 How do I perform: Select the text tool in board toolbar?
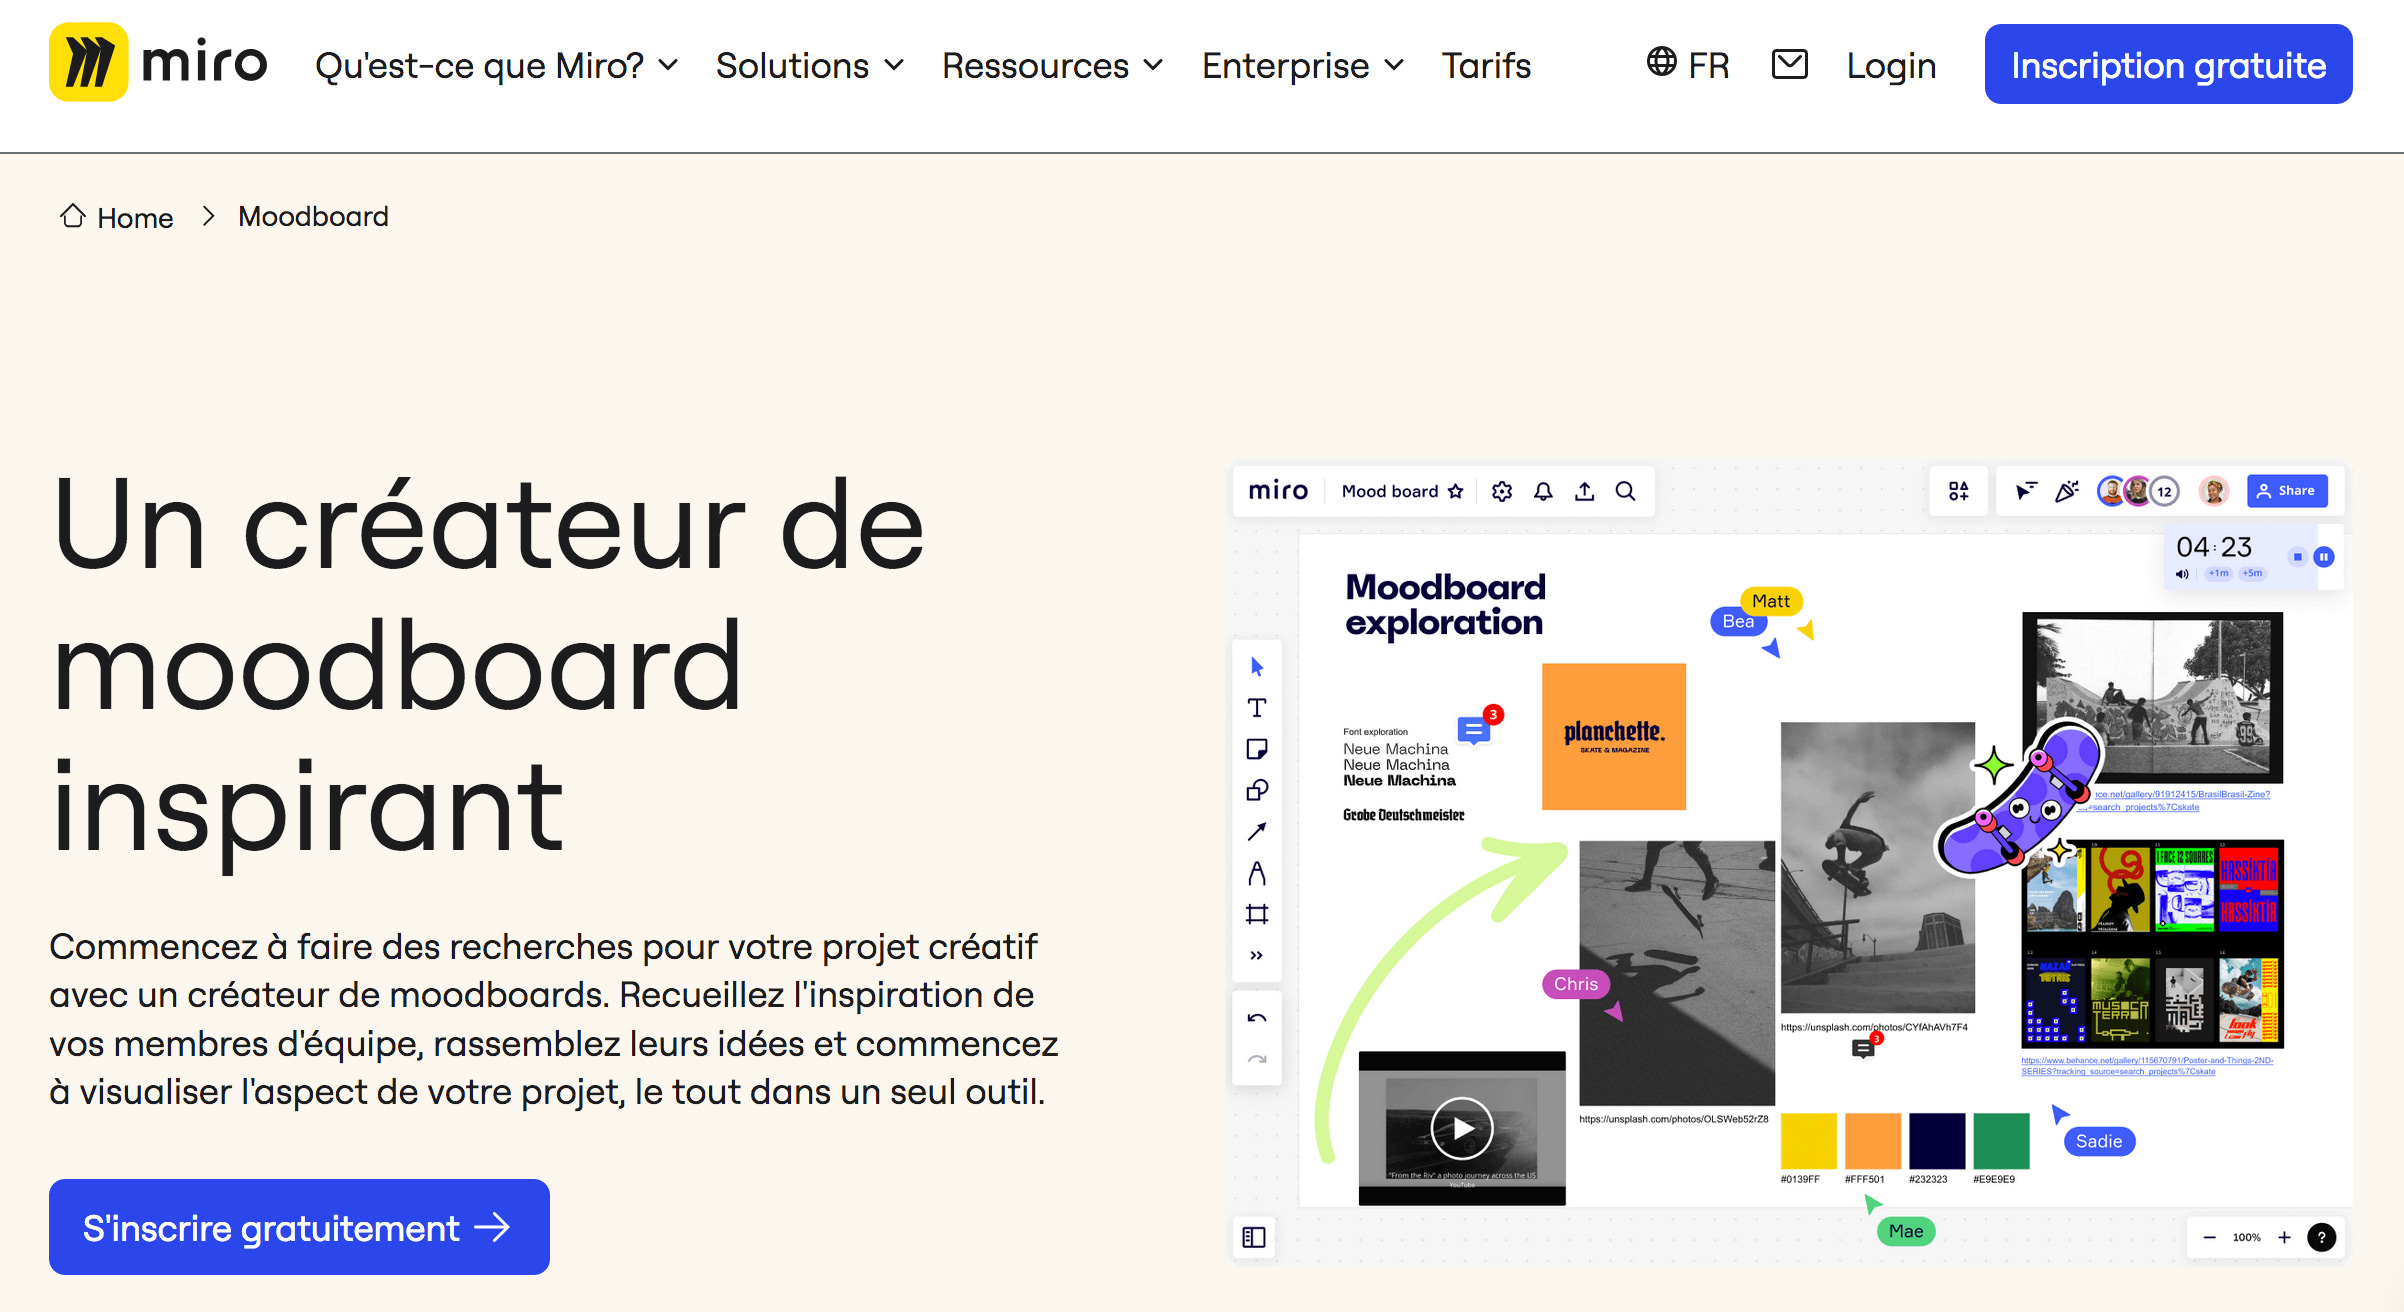1257,708
